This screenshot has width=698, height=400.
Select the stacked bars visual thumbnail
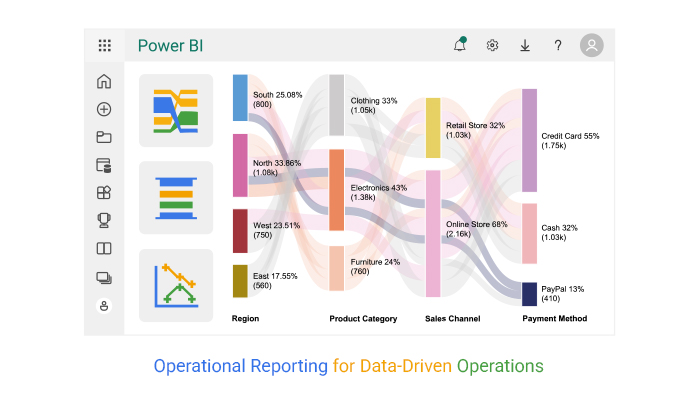176,198
